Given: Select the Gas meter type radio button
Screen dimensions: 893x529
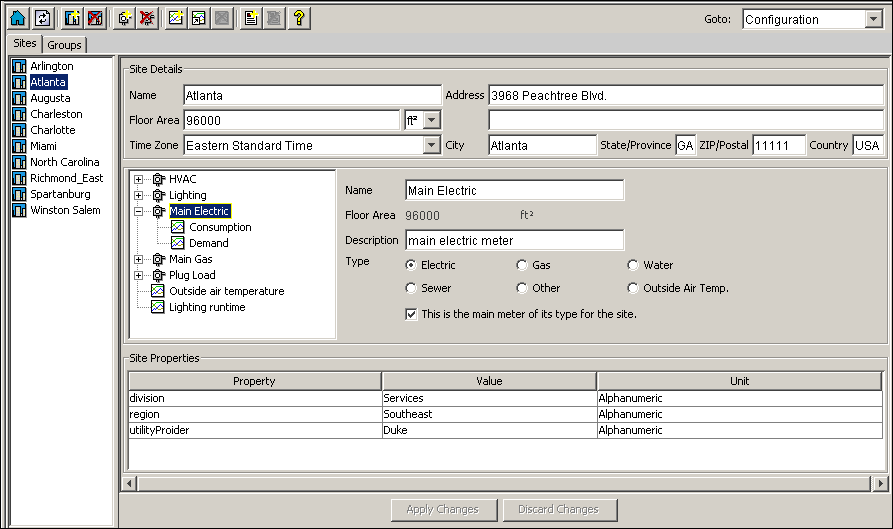Looking at the screenshot, I should click(522, 265).
